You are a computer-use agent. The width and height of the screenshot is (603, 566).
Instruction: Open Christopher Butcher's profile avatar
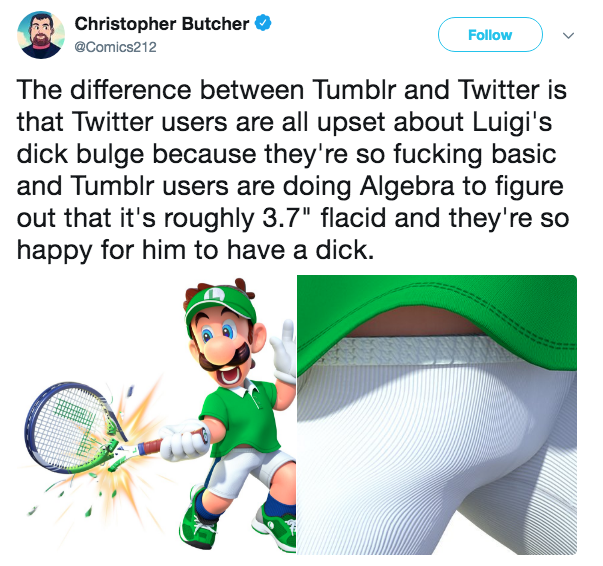click(x=41, y=35)
